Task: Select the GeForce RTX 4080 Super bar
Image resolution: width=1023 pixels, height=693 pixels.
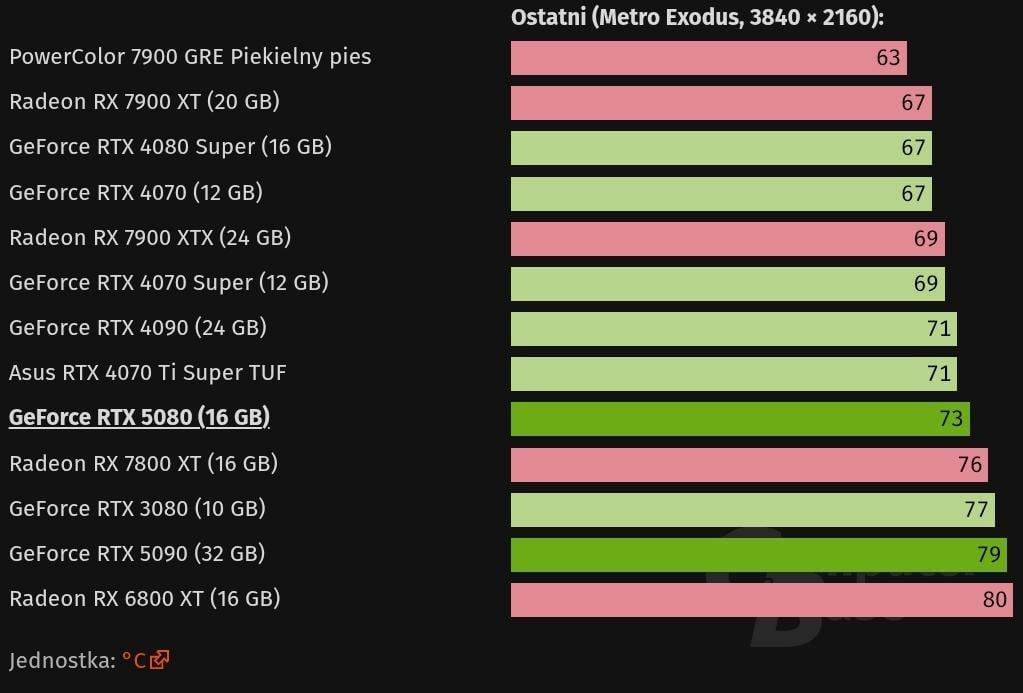Action: tap(721, 148)
